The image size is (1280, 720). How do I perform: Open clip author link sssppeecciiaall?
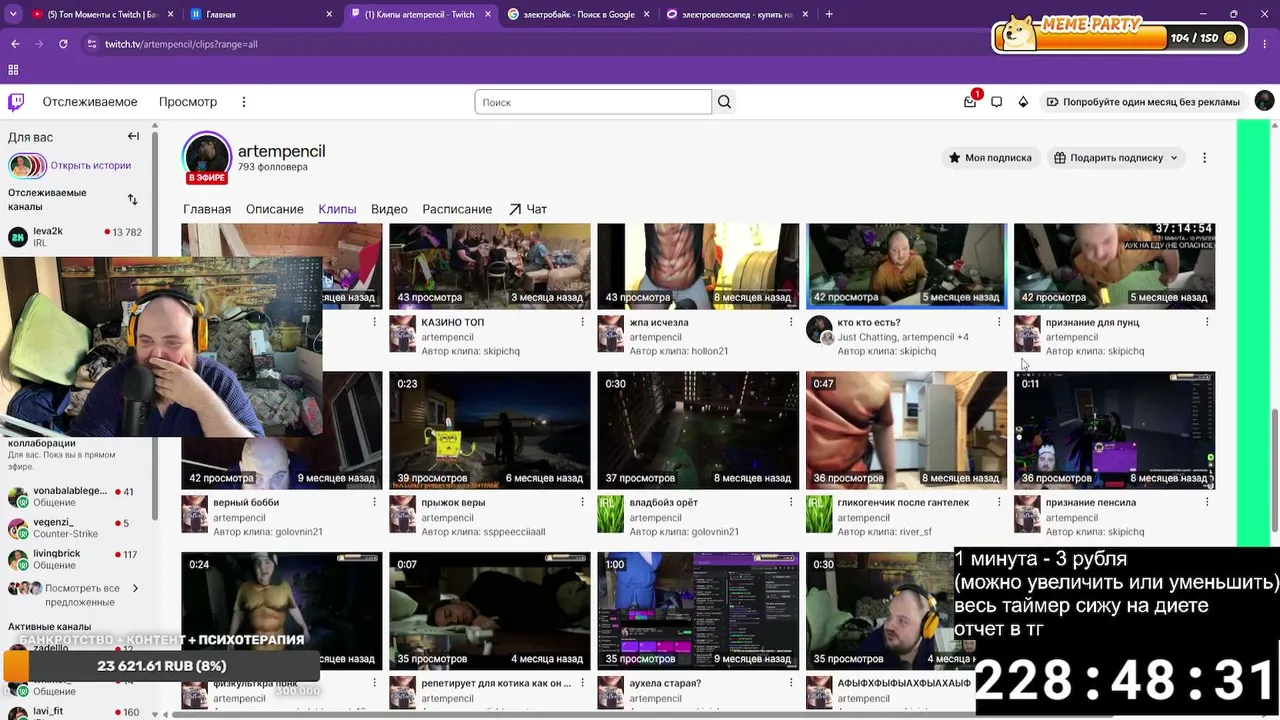[514, 532]
